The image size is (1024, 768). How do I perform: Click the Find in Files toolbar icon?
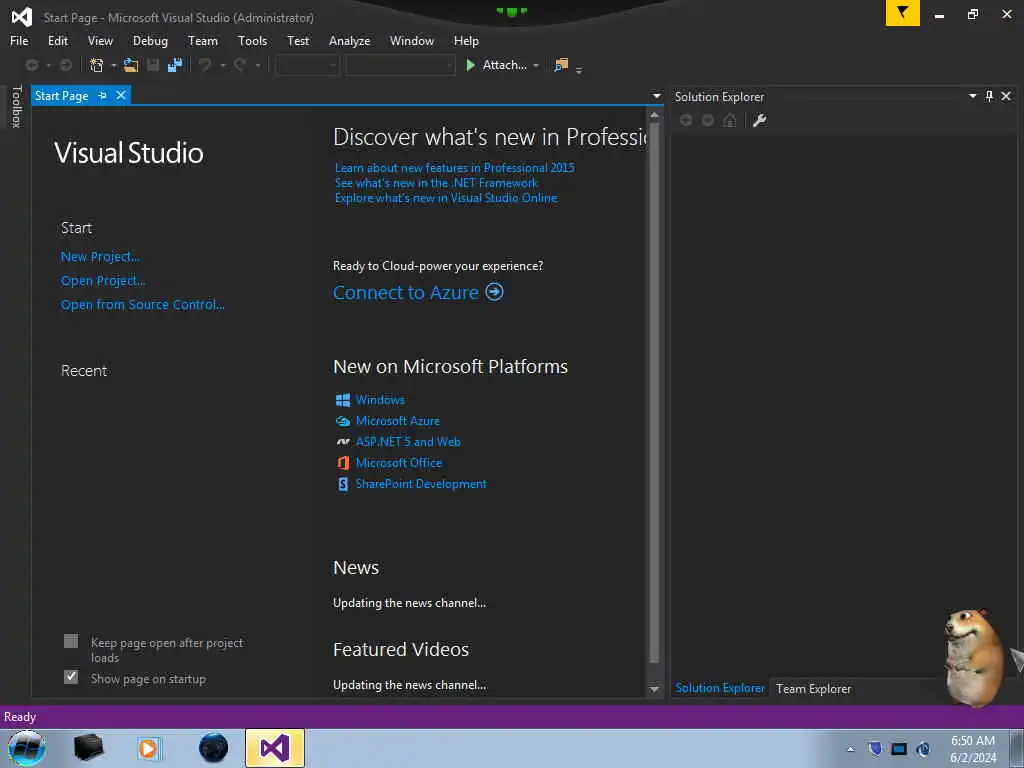tap(561, 65)
